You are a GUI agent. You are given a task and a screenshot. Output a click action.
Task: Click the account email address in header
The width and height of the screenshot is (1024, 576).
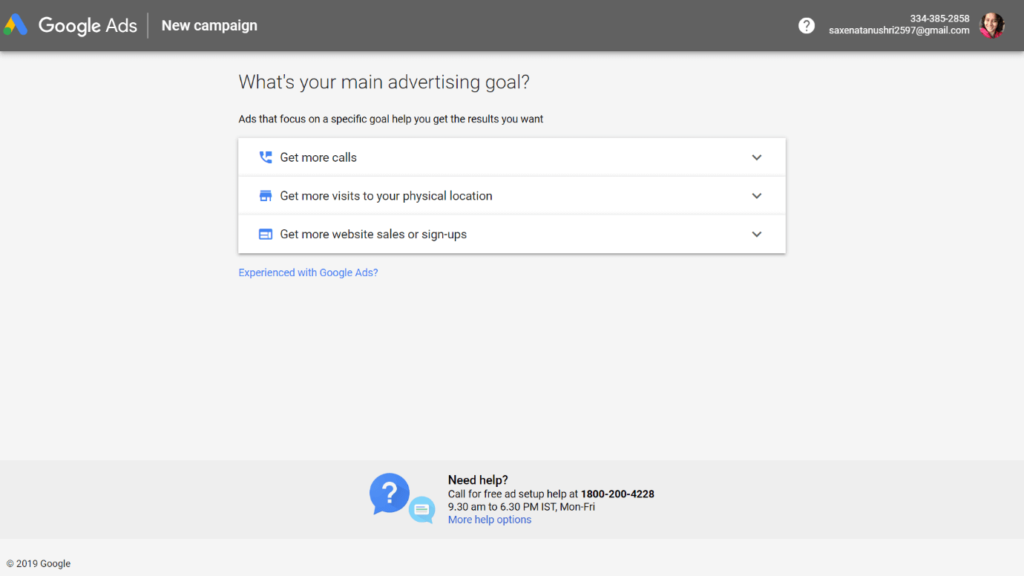[898, 31]
